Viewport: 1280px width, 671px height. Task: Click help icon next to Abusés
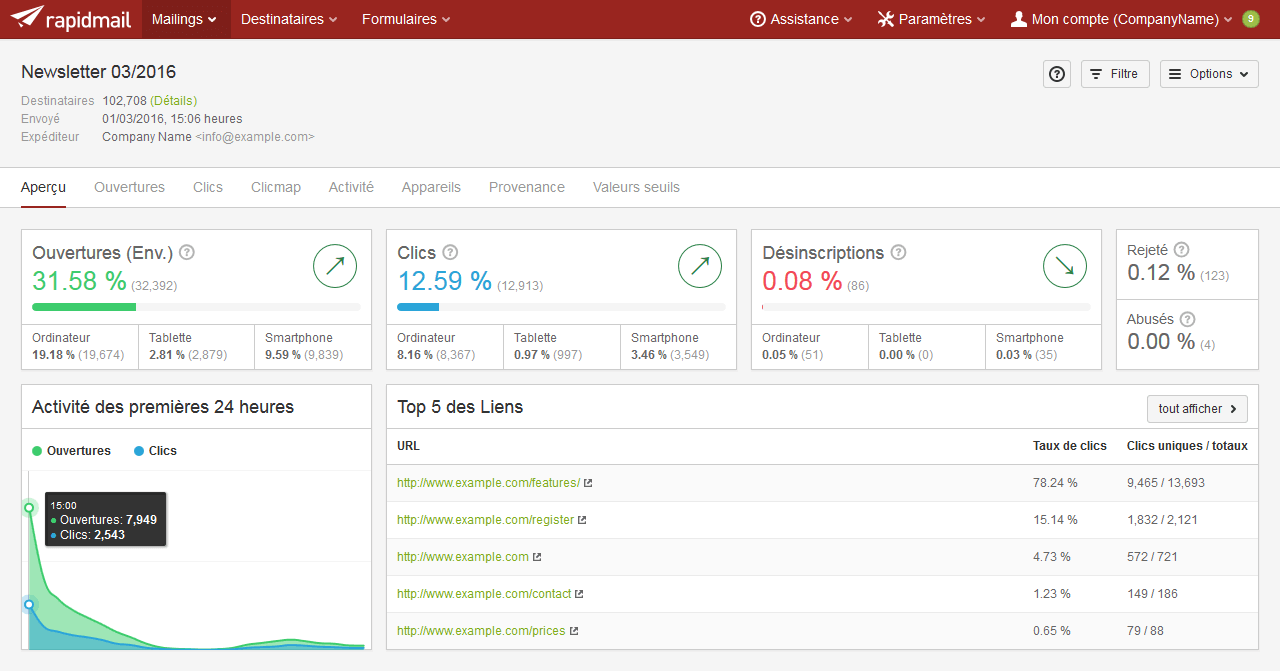coord(1187,320)
